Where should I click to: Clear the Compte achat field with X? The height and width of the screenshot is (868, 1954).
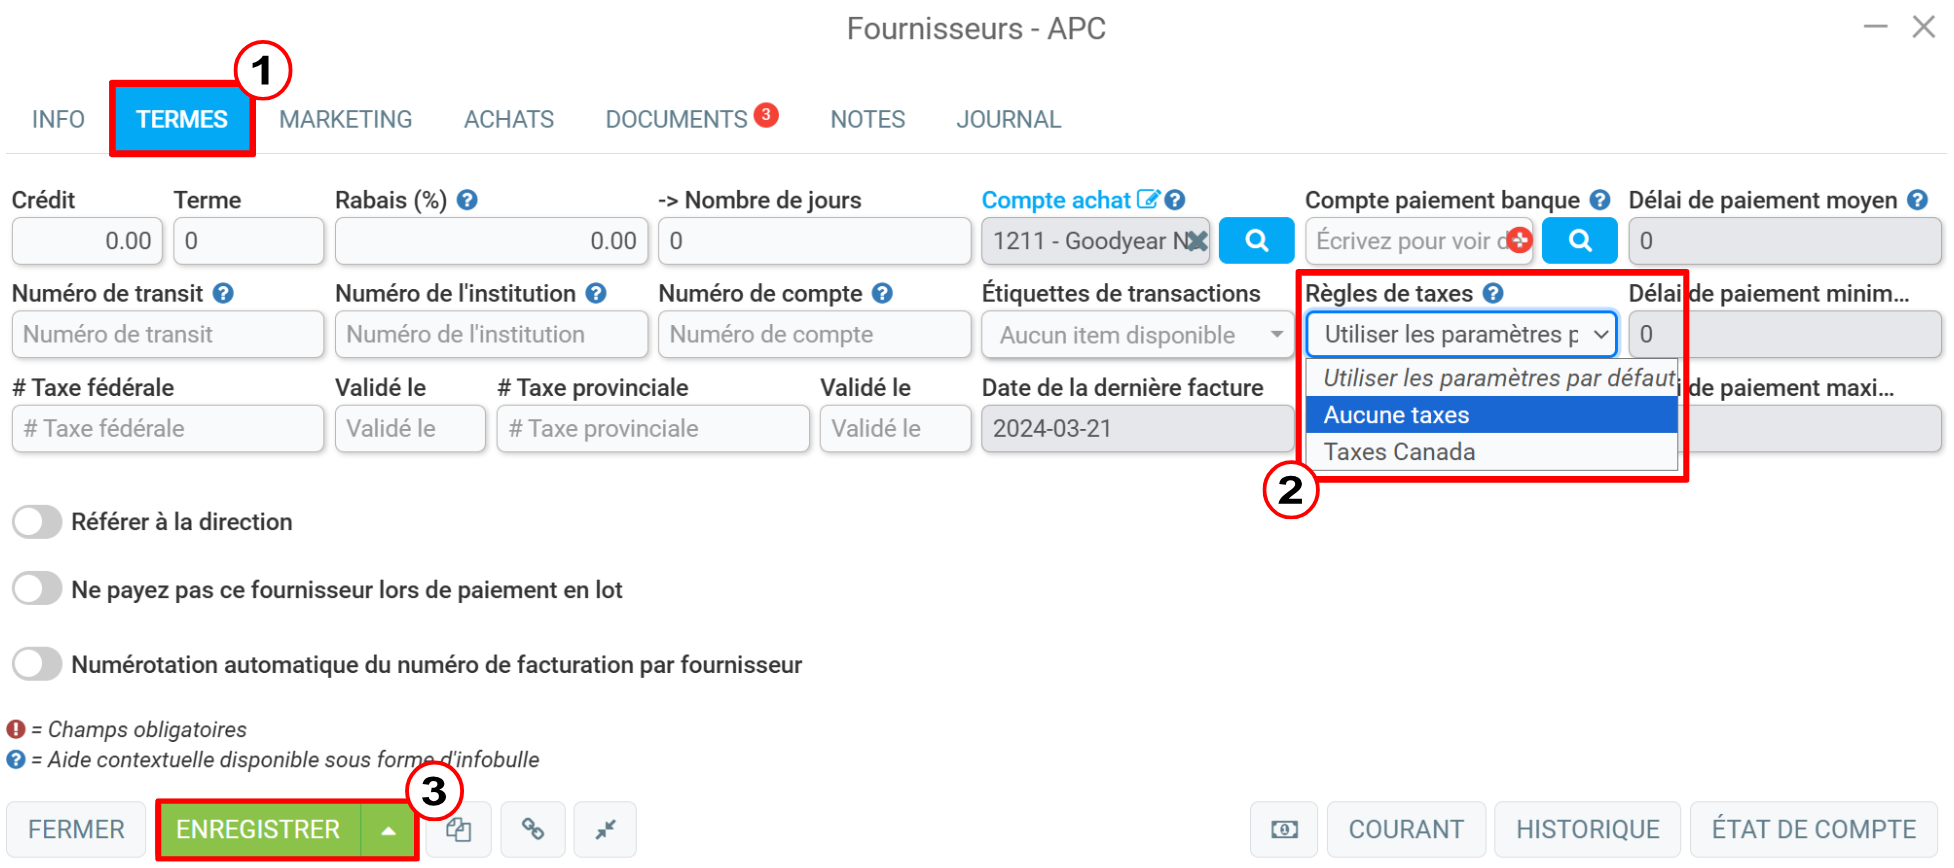click(1196, 241)
